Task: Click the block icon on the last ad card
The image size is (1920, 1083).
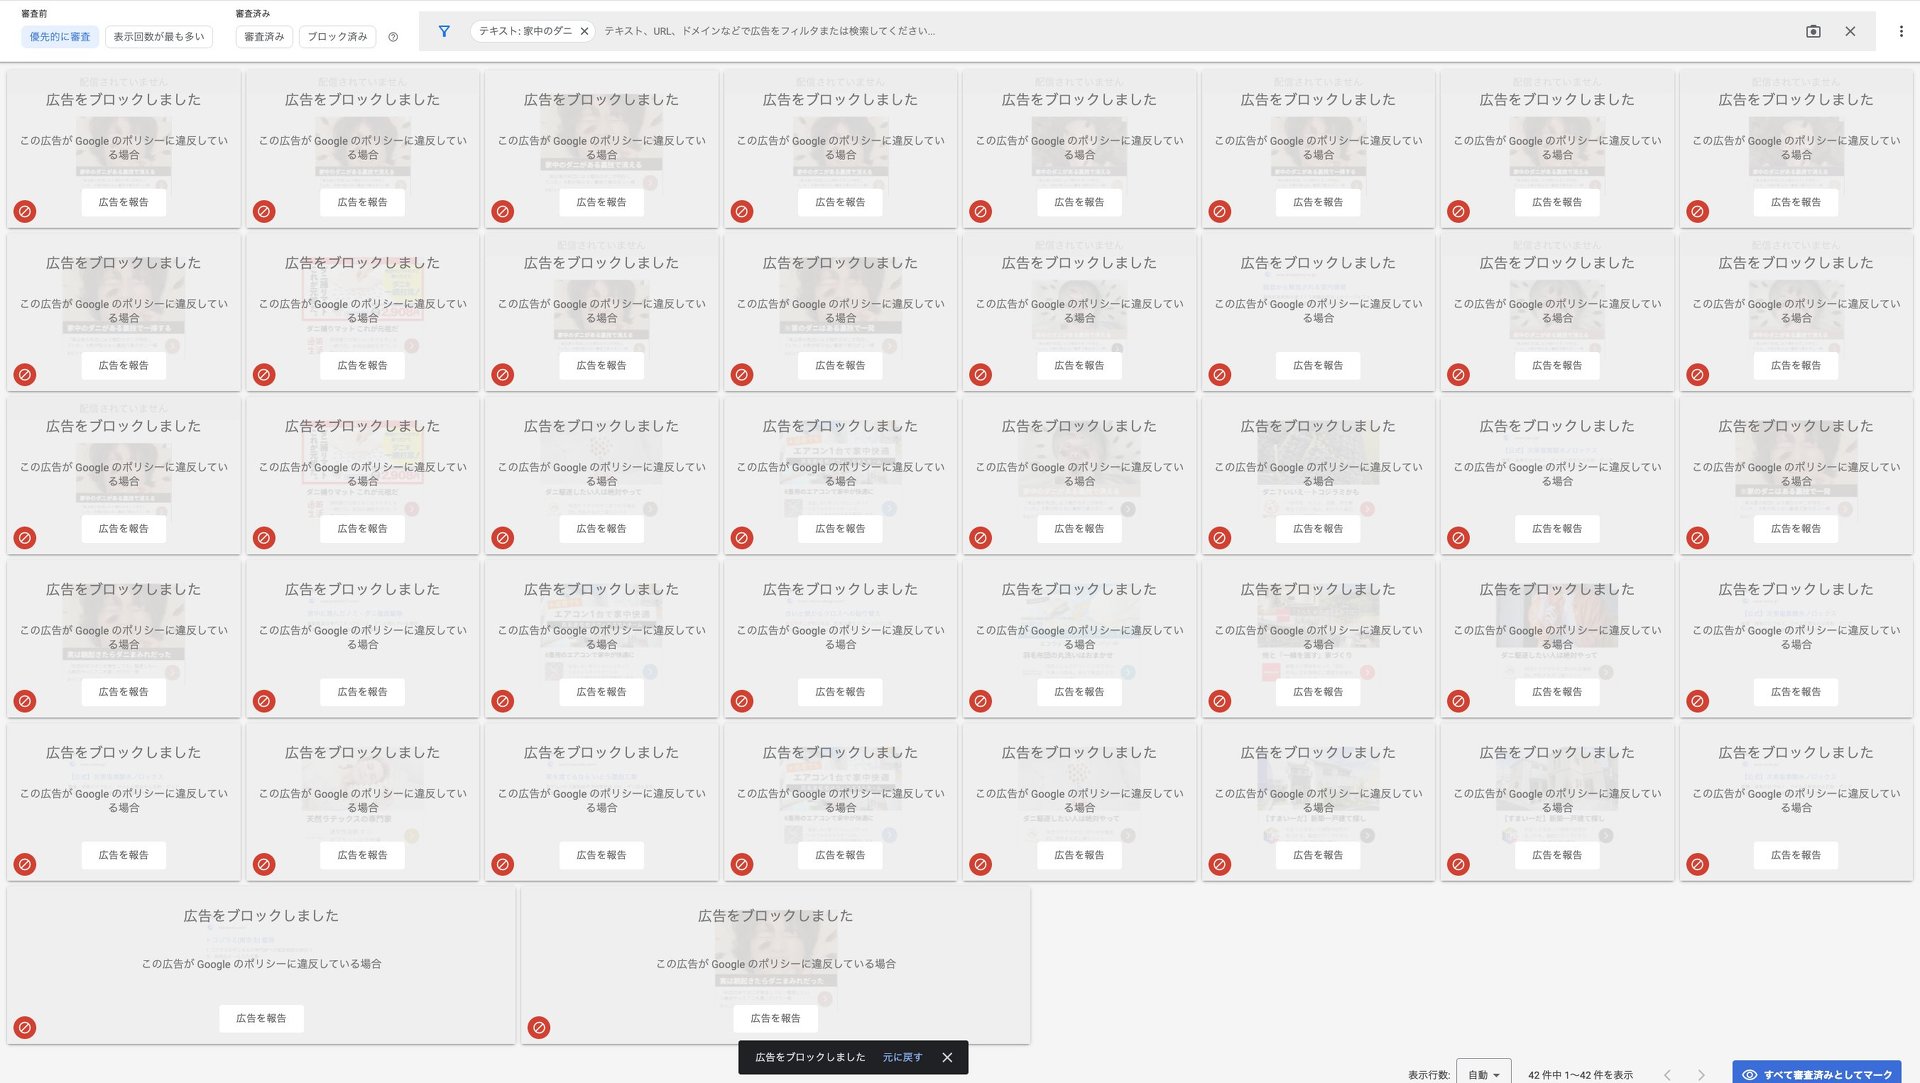Action: pos(540,1027)
